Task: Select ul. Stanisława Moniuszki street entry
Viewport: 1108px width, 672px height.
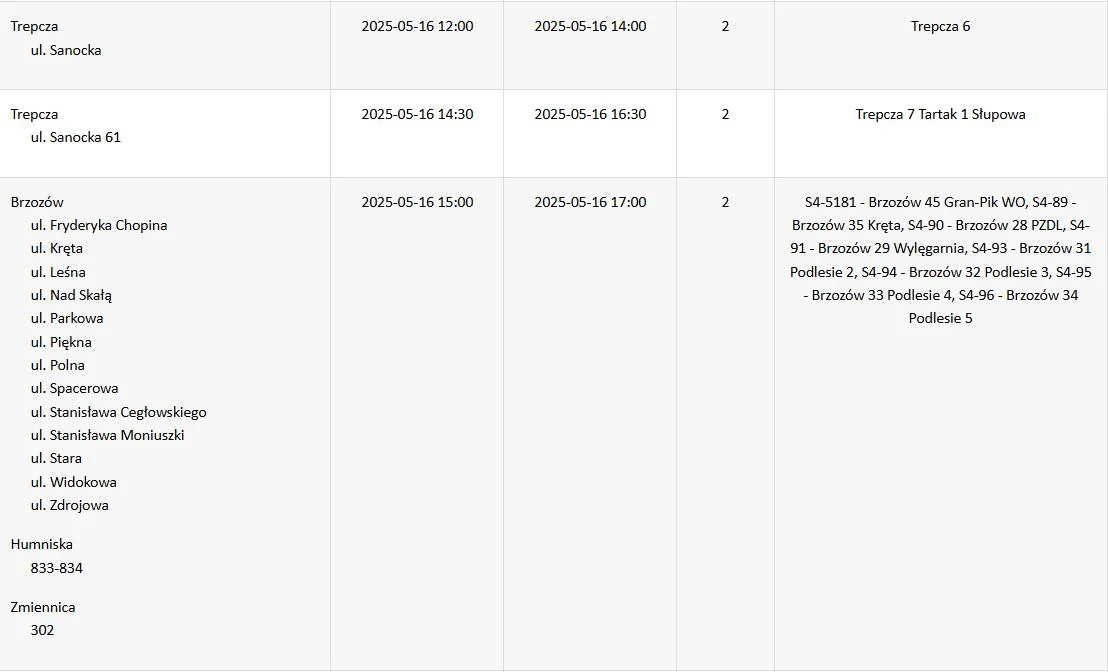Action: [x=107, y=435]
